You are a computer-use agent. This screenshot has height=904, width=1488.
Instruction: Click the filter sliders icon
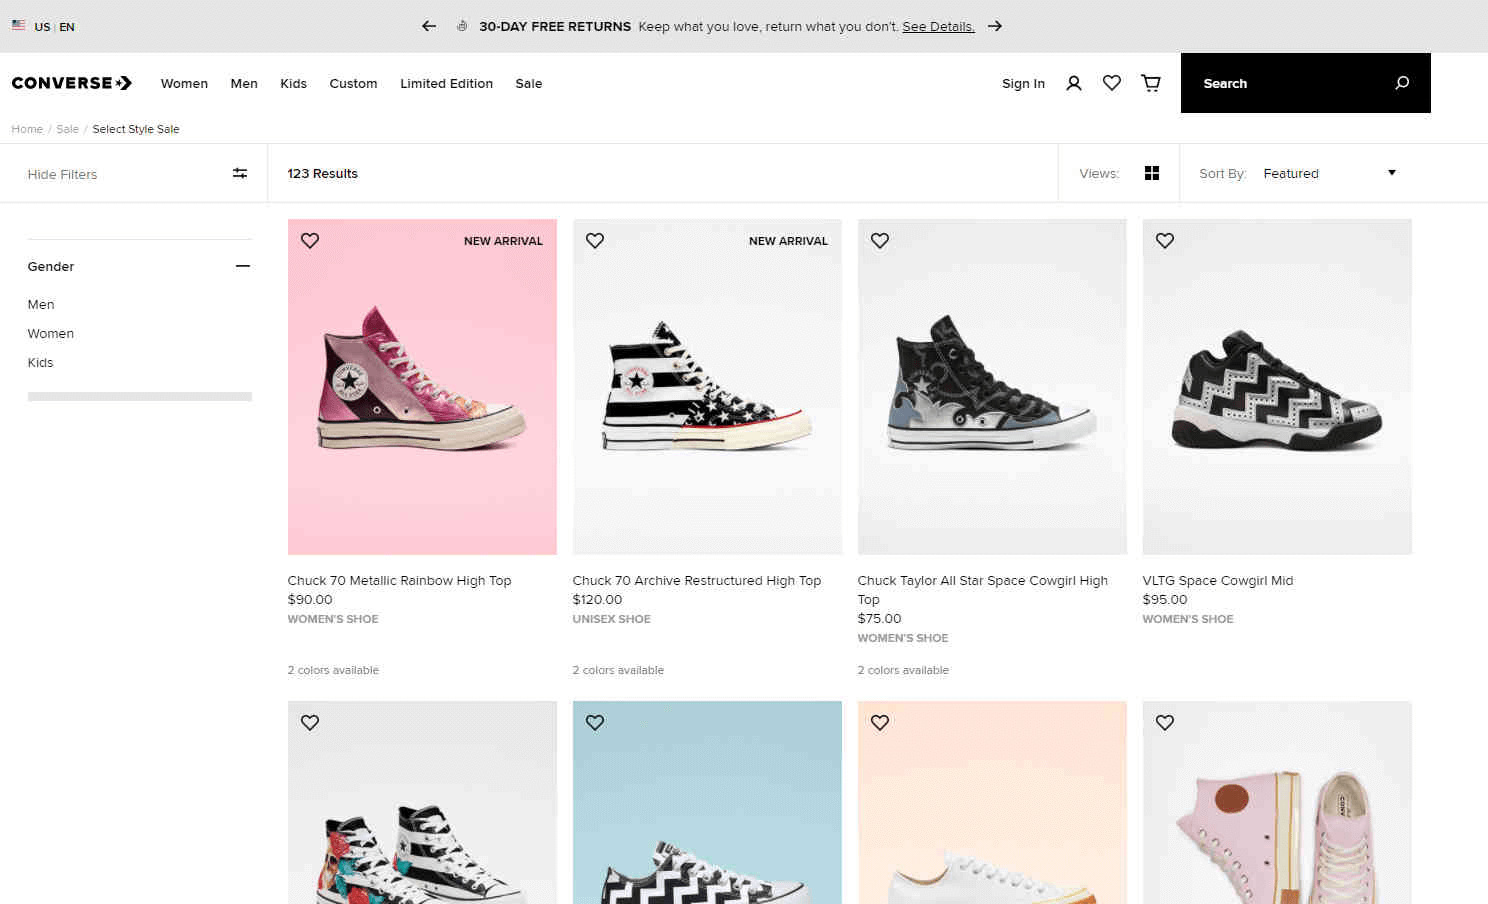(240, 173)
